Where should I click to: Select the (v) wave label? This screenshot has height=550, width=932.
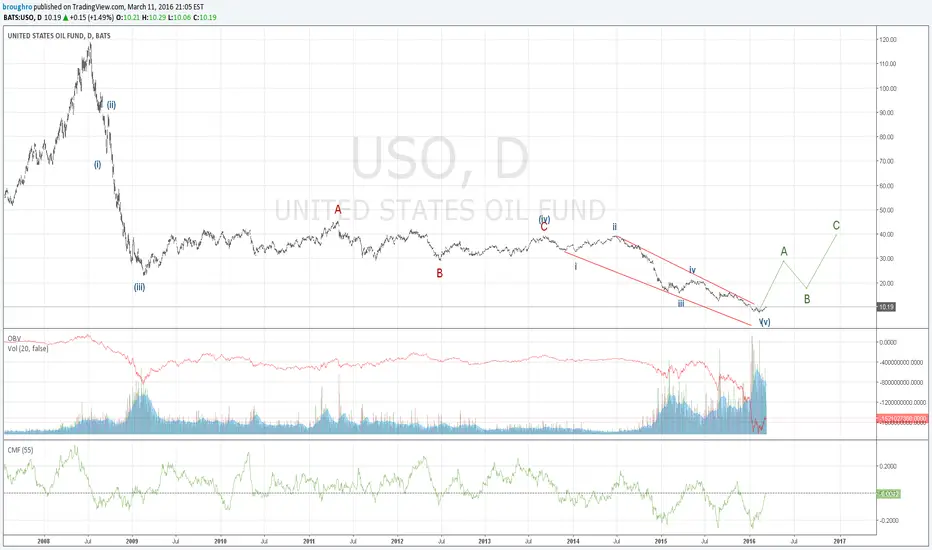765,322
